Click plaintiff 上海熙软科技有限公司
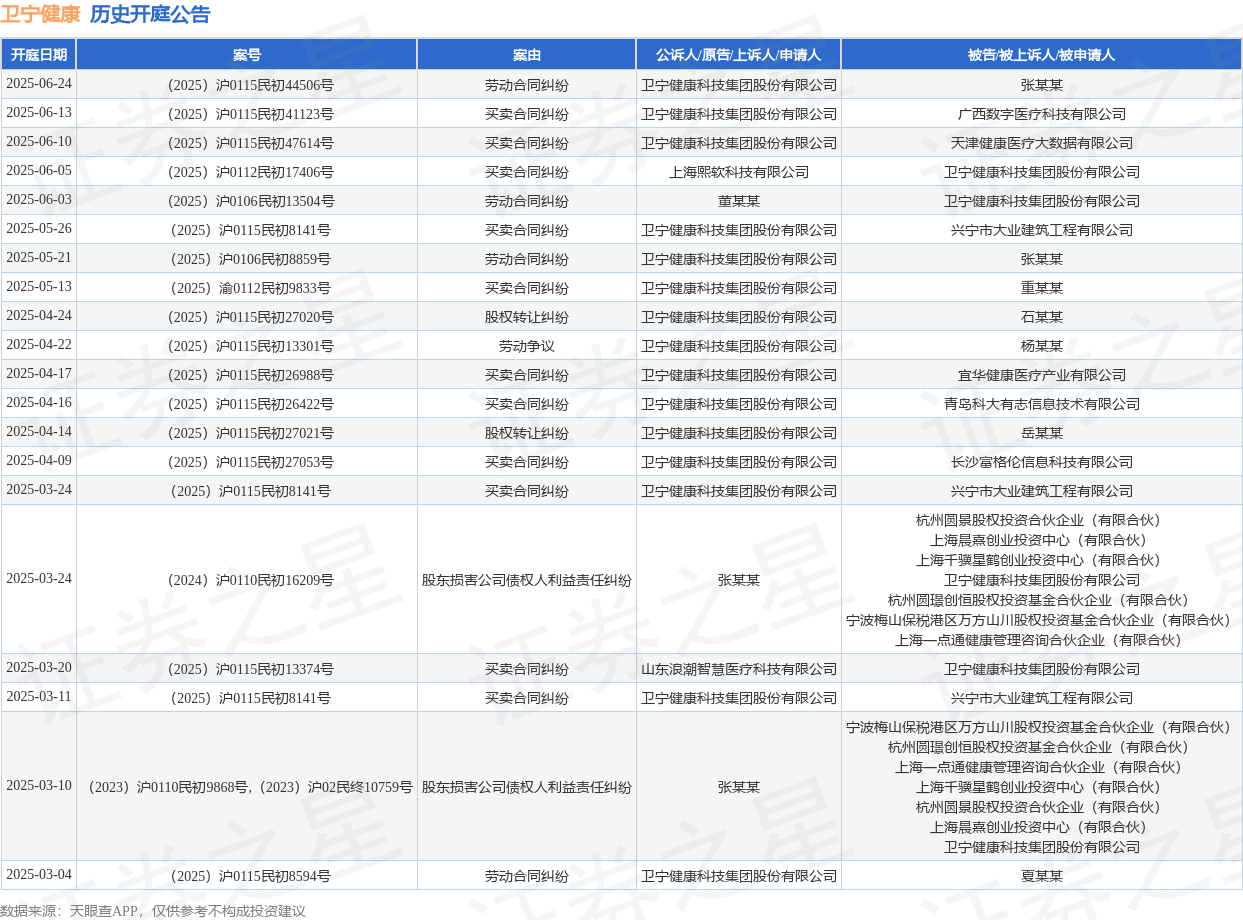This screenshot has width=1243, height=920. [x=738, y=172]
